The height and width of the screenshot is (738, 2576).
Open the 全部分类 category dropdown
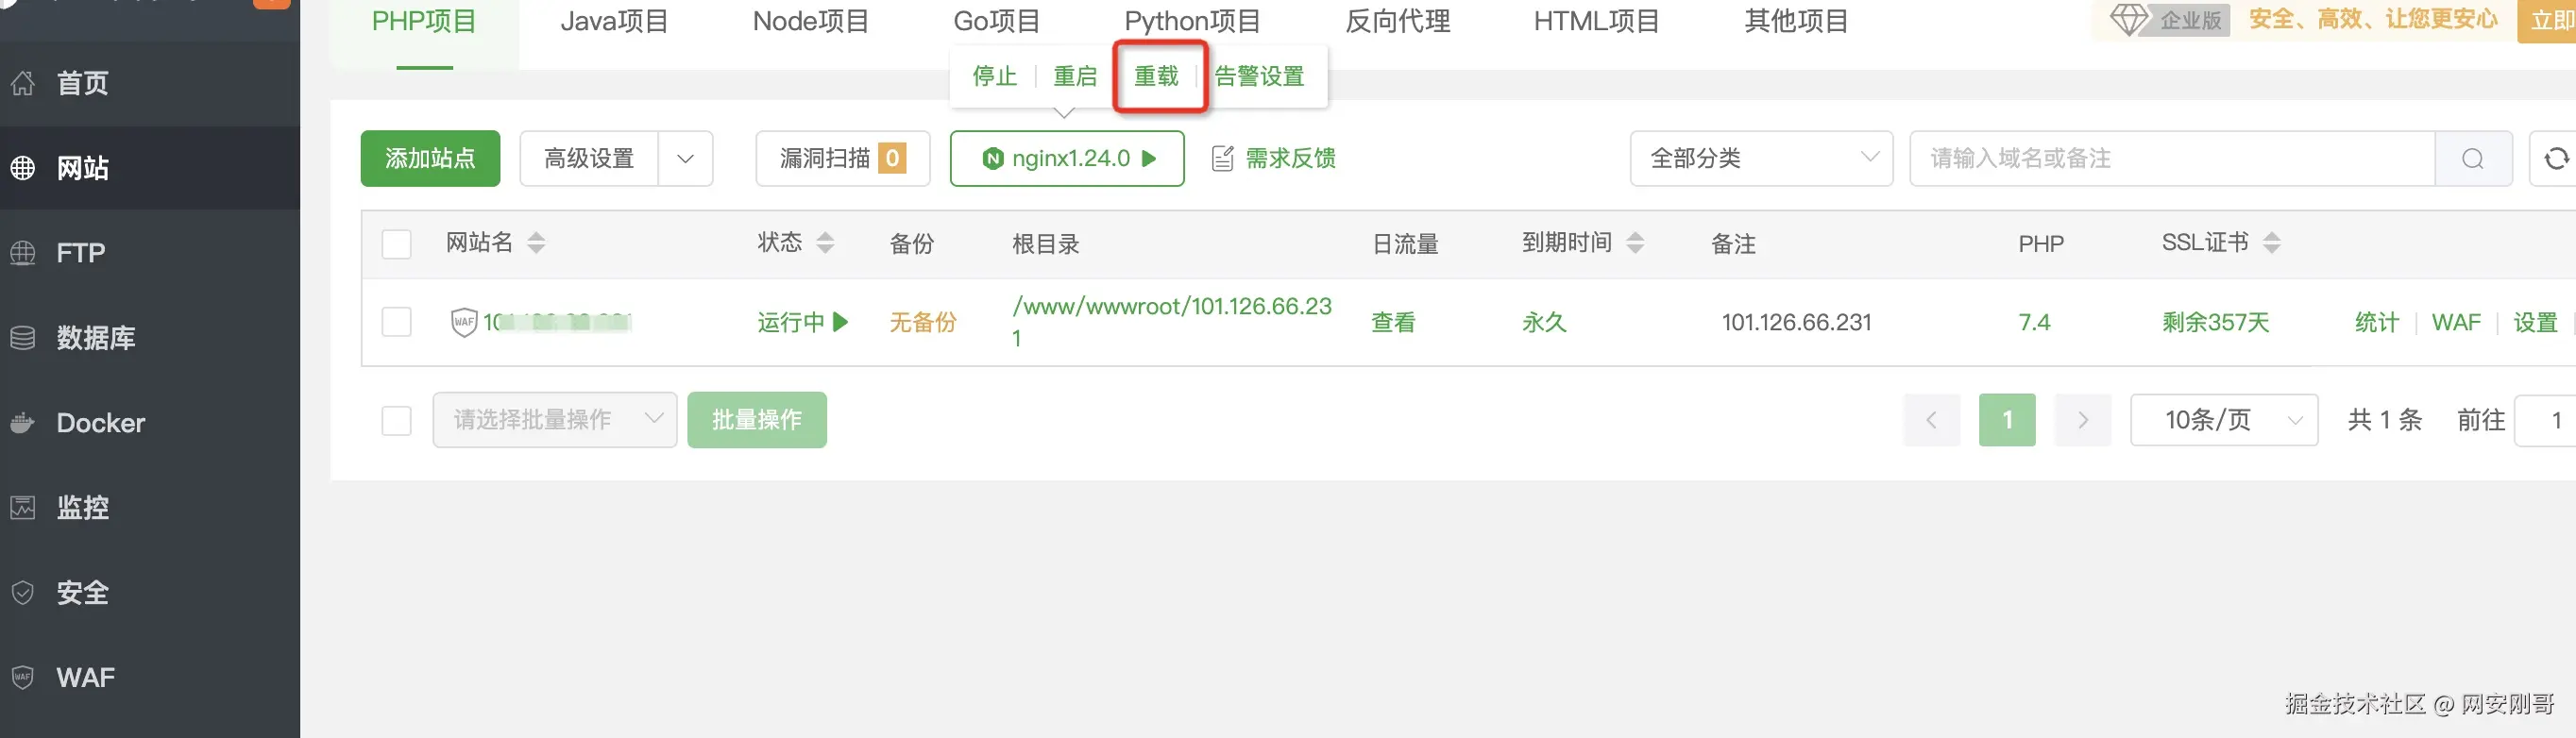[1761, 158]
